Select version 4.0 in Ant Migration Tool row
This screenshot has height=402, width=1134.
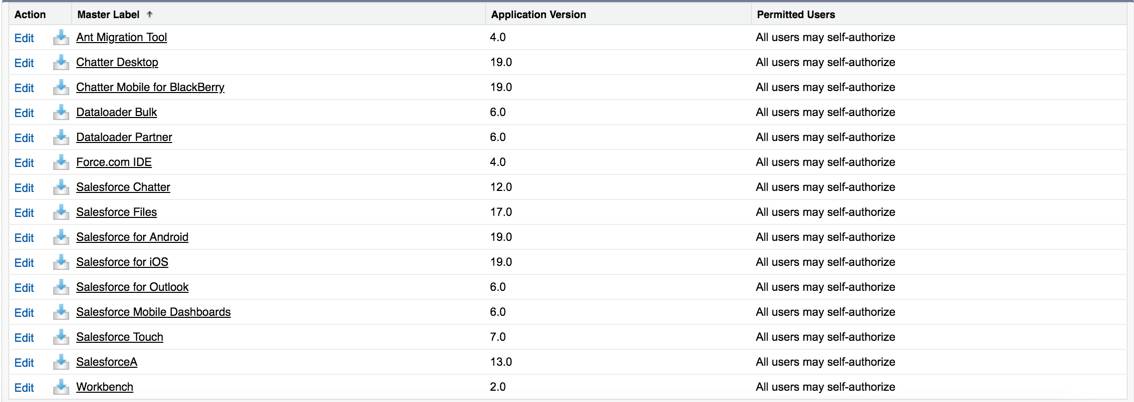click(x=498, y=37)
